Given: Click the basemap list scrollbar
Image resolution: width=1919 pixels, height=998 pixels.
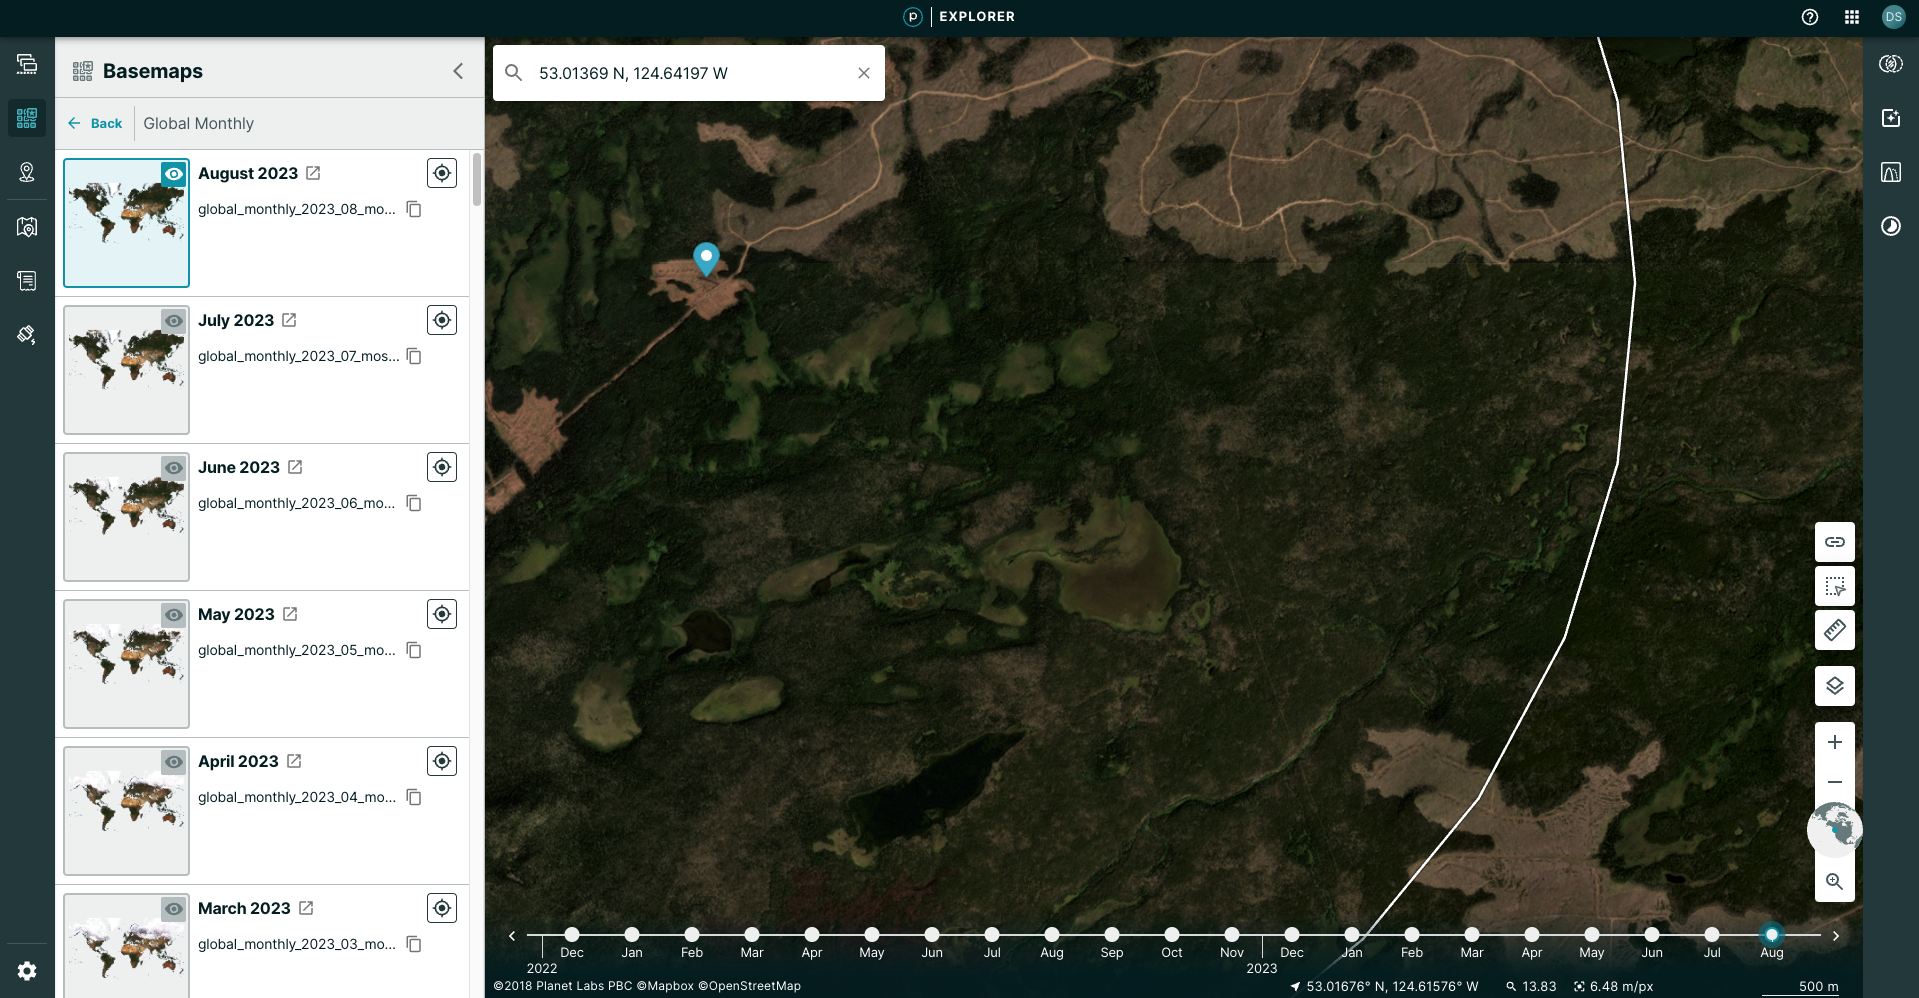Looking at the screenshot, I should 477,180.
